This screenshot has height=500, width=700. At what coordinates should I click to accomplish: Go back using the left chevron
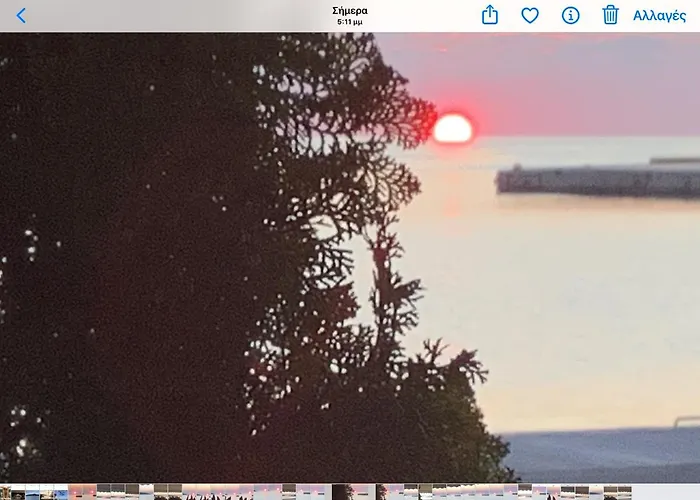point(21,15)
